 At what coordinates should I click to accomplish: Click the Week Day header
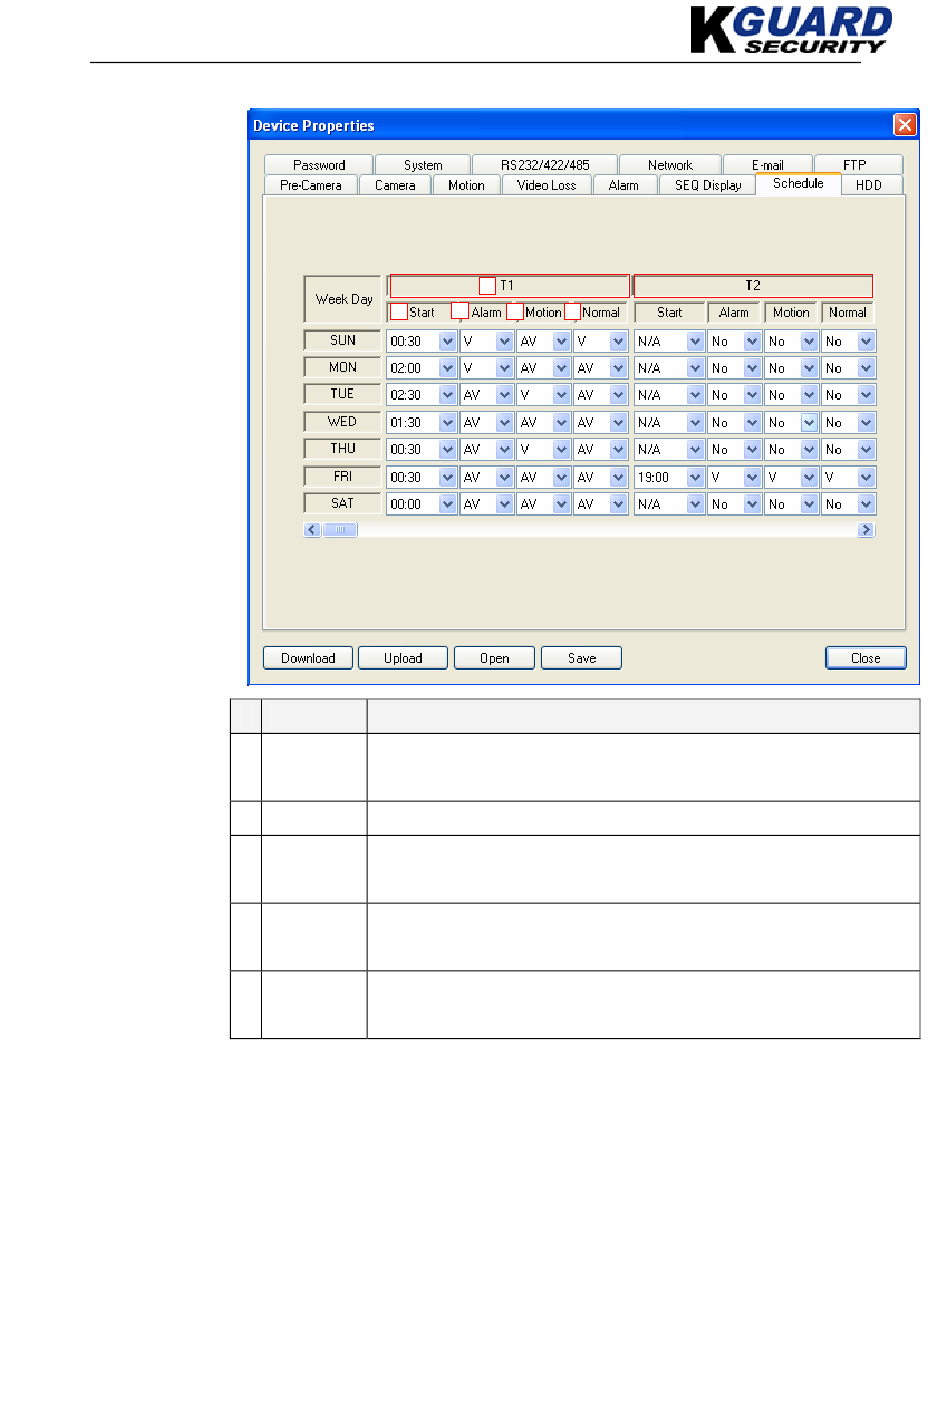tap(343, 299)
